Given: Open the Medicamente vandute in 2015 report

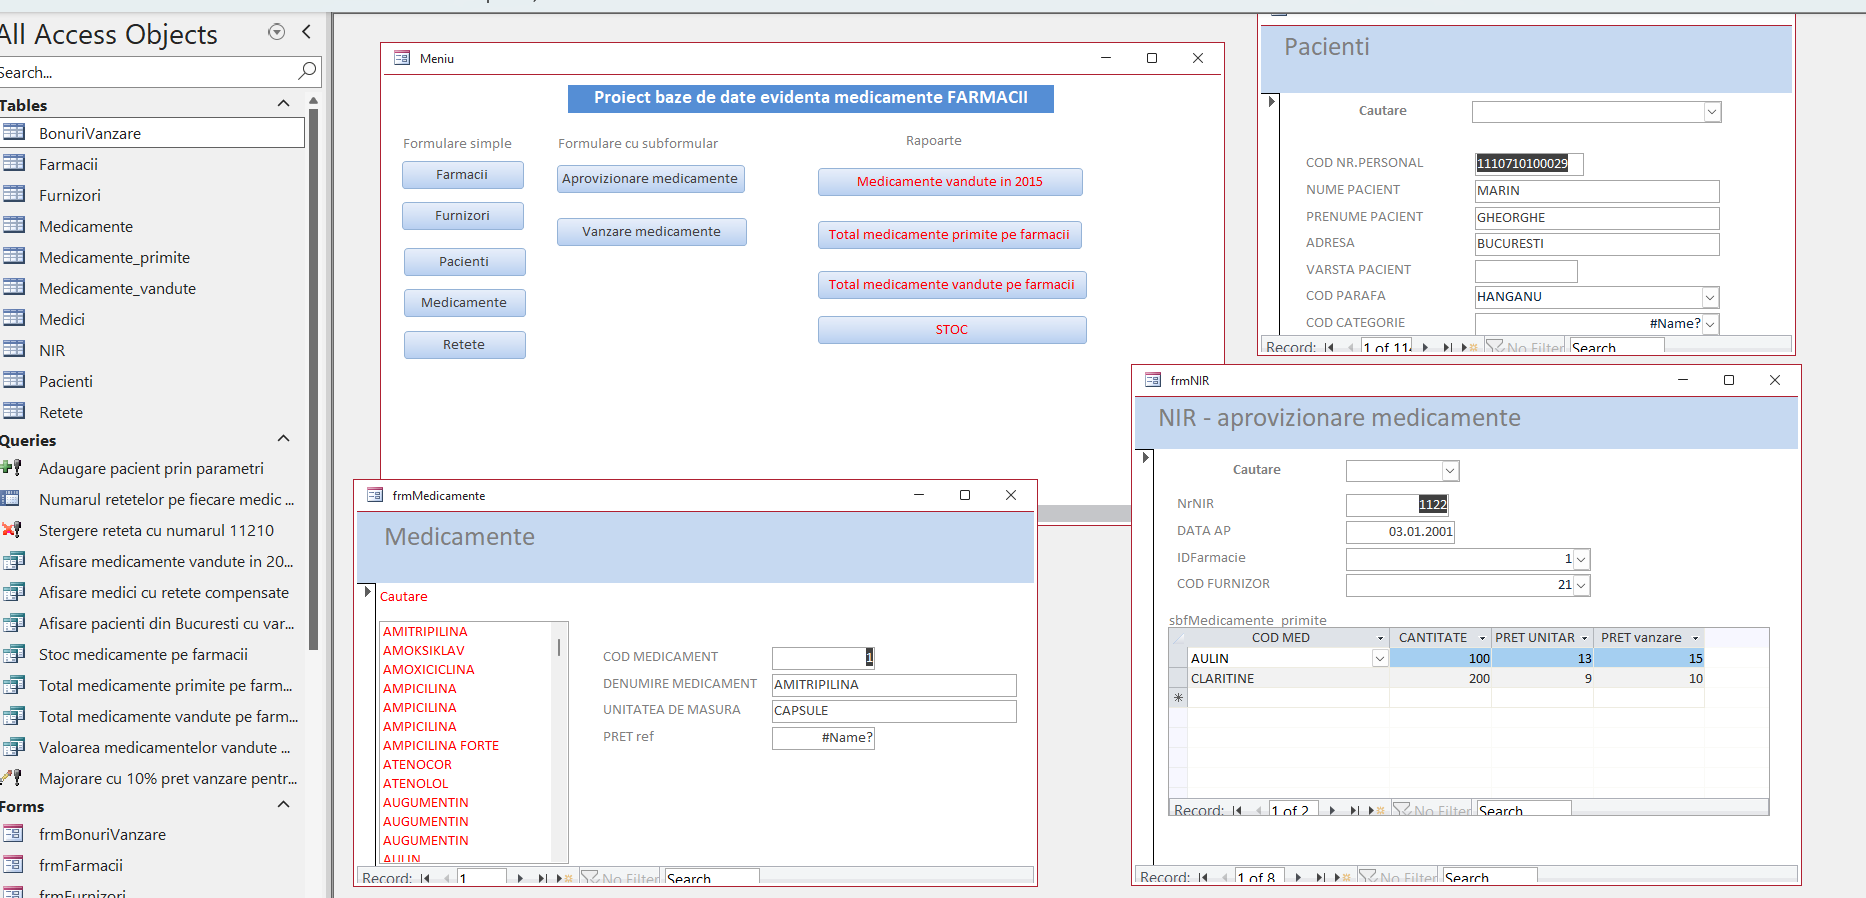Looking at the screenshot, I should (x=950, y=182).
